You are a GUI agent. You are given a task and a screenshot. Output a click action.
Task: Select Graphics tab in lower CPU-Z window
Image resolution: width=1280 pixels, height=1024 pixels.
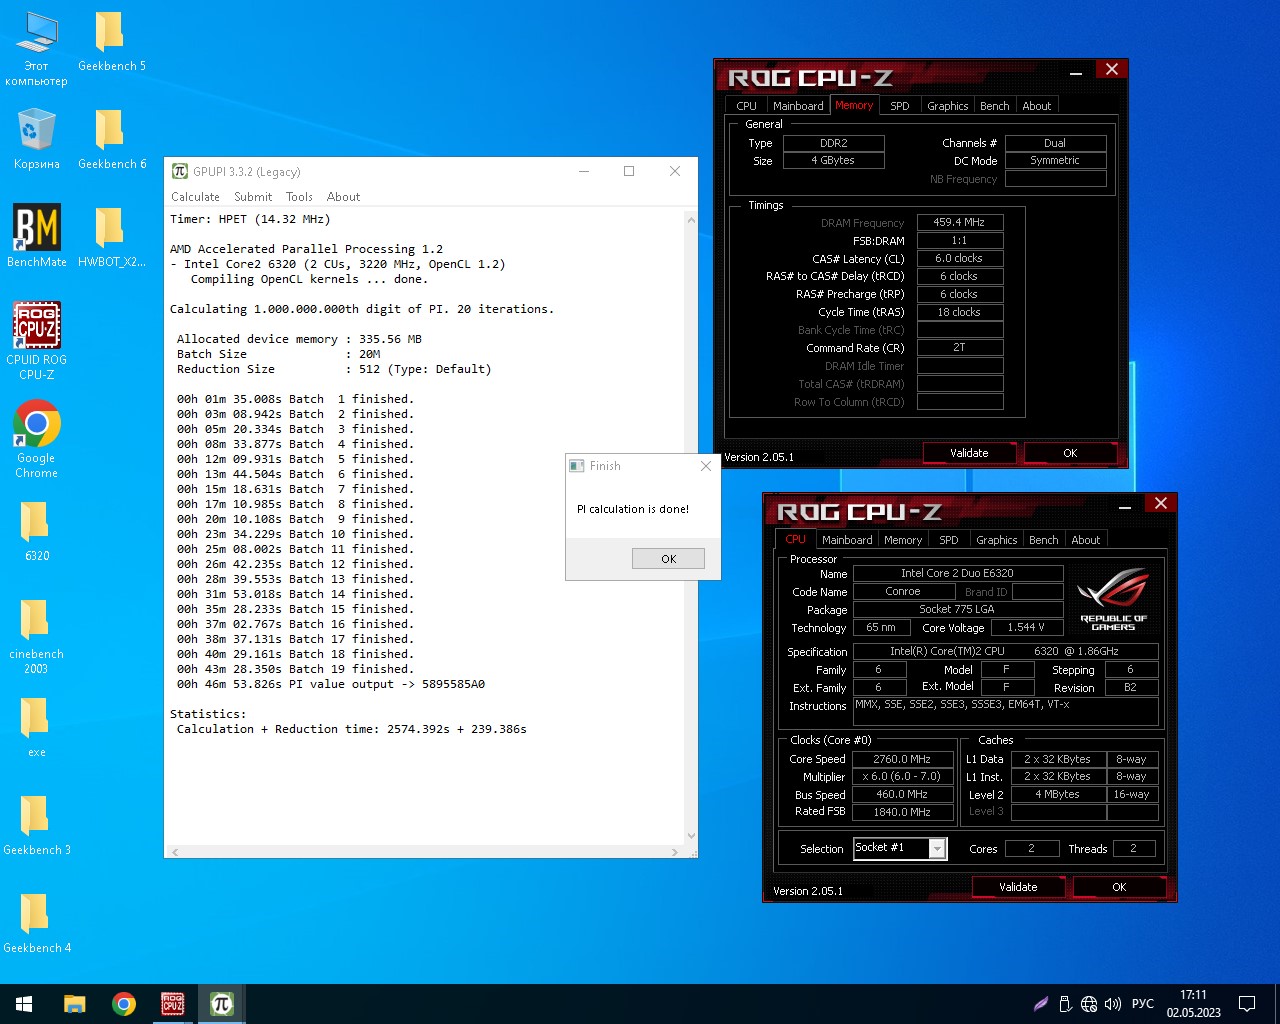click(x=996, y=540)
